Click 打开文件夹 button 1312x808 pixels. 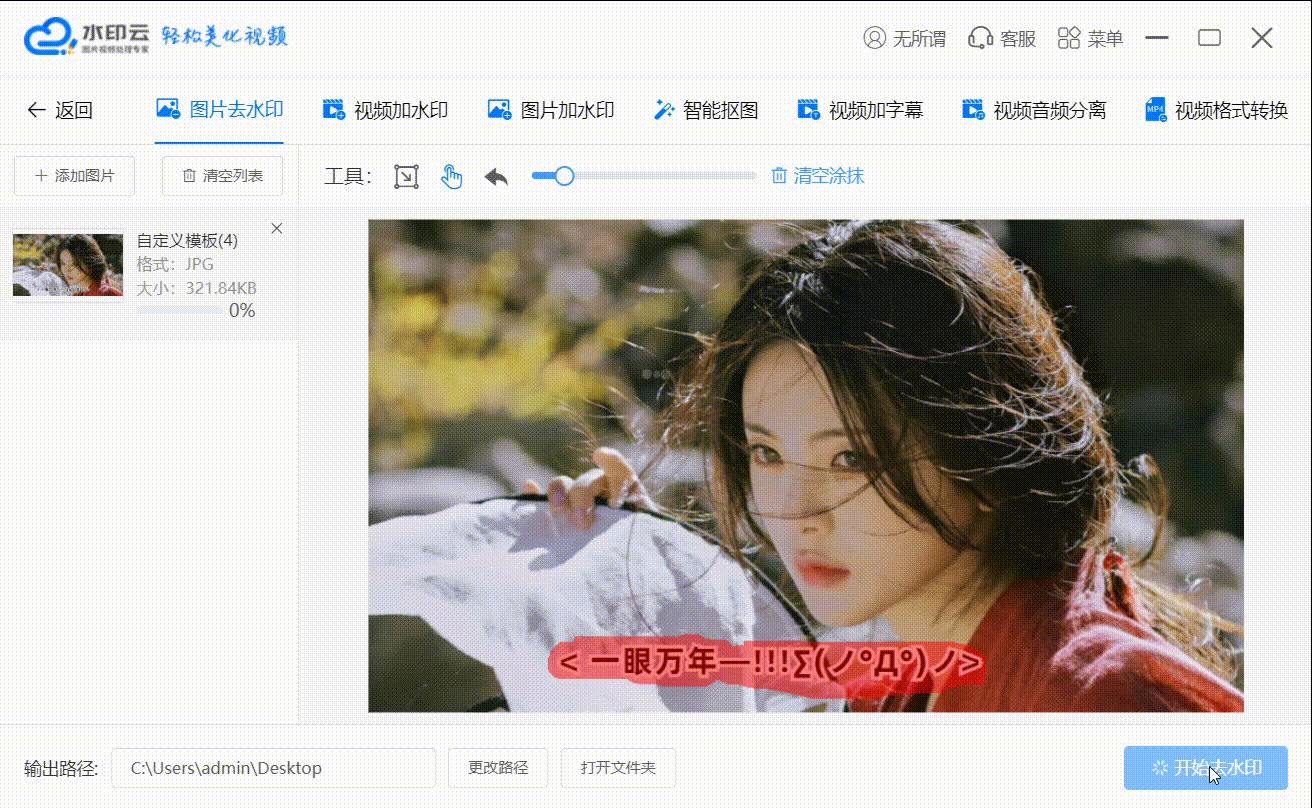(x=618, y=768)
